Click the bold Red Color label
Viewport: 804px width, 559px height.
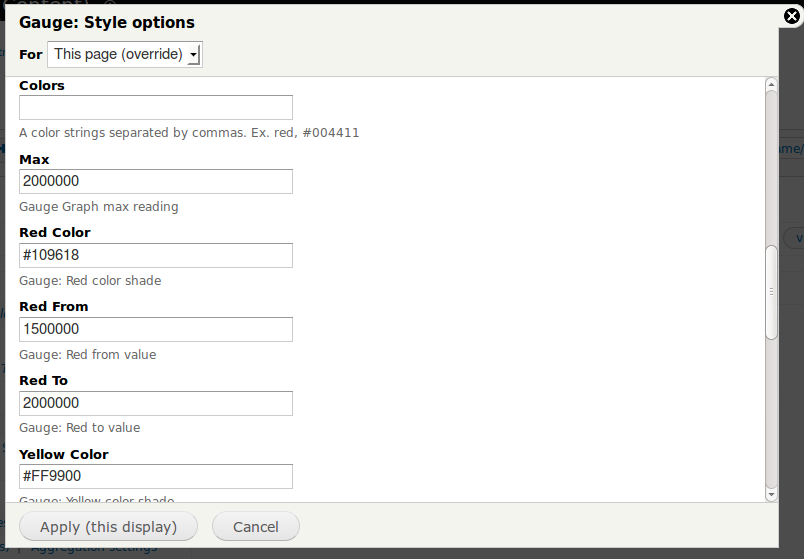(x=55, y=233)
